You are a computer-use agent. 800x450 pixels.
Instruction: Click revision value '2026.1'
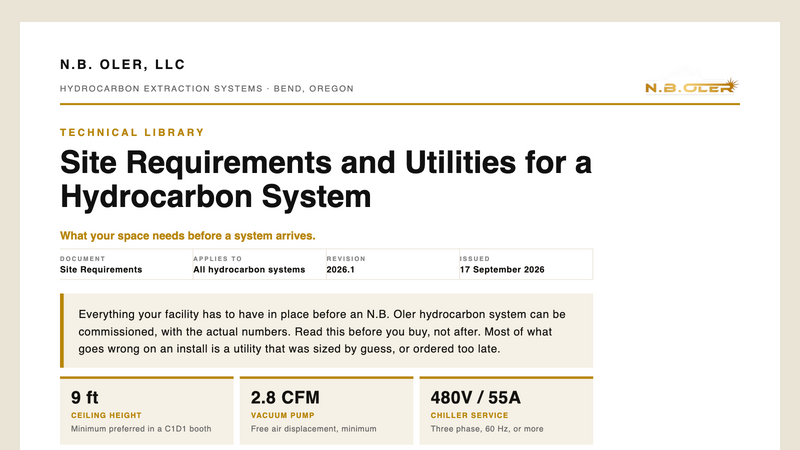tap(340, 270)
